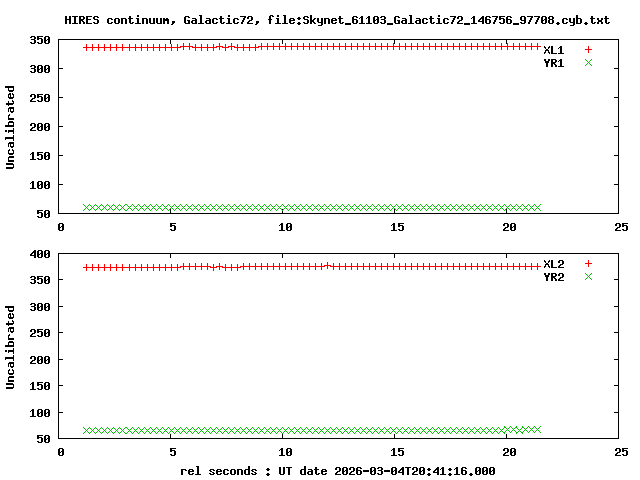Screen dimensions: 640x480
Task: Click the 100 tick label on bottom plot
Action: click(x=40, y=412)
